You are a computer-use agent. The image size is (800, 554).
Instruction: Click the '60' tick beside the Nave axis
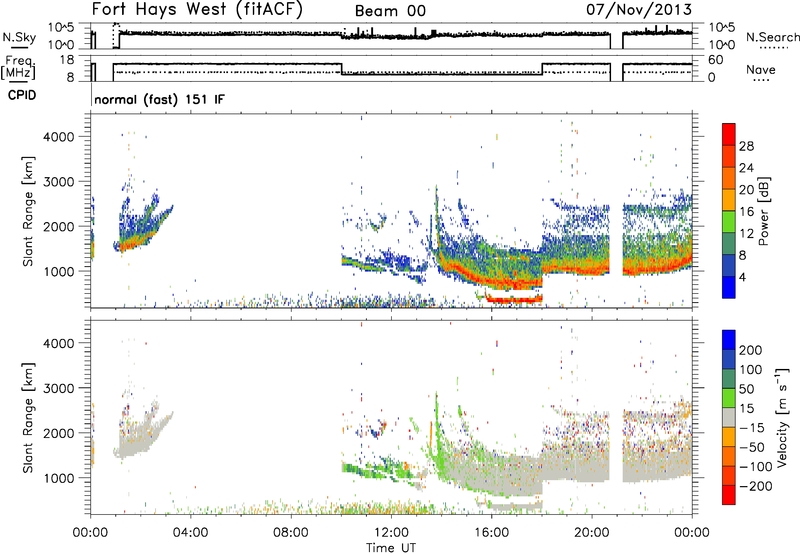(716, 60)
